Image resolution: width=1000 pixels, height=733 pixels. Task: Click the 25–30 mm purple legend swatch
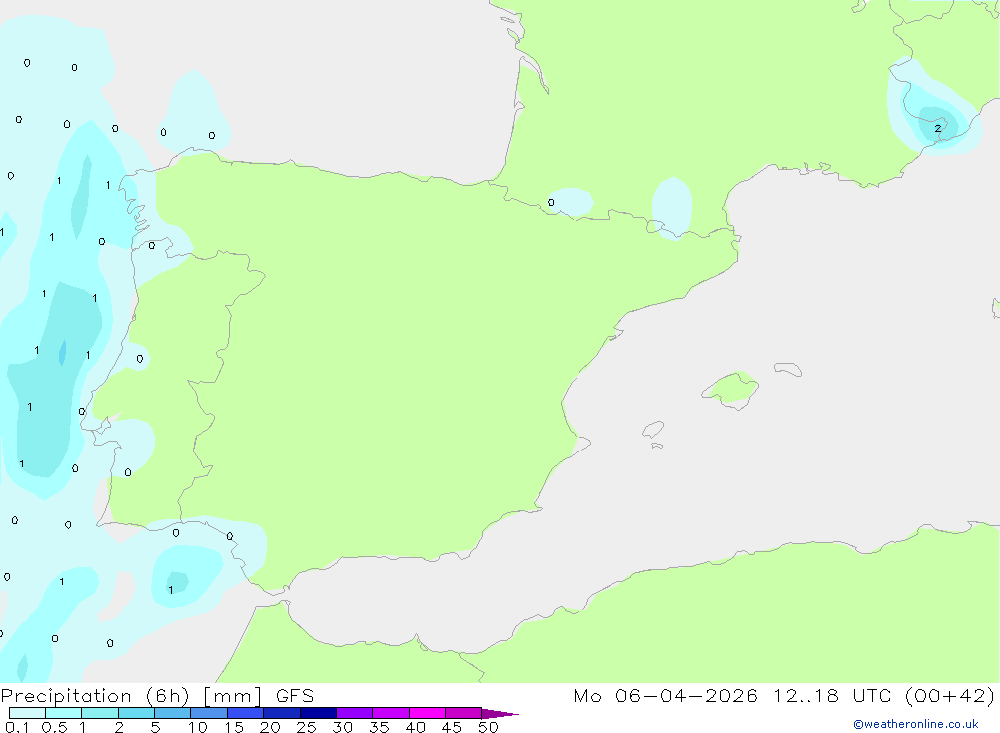[318, 713]
